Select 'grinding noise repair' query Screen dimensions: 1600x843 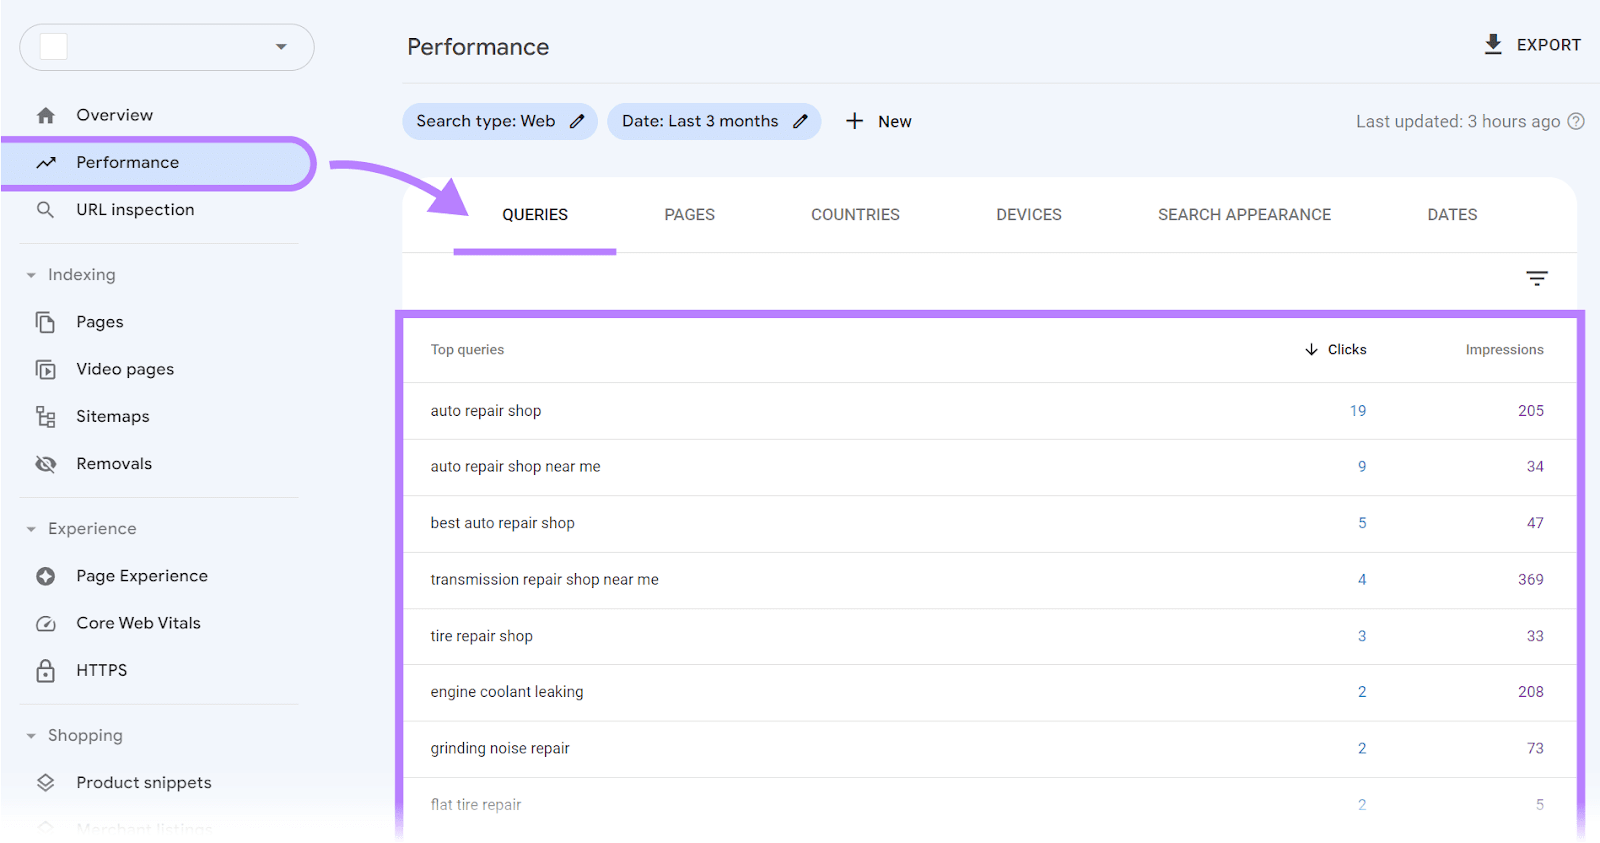click(x=990, y=749)
